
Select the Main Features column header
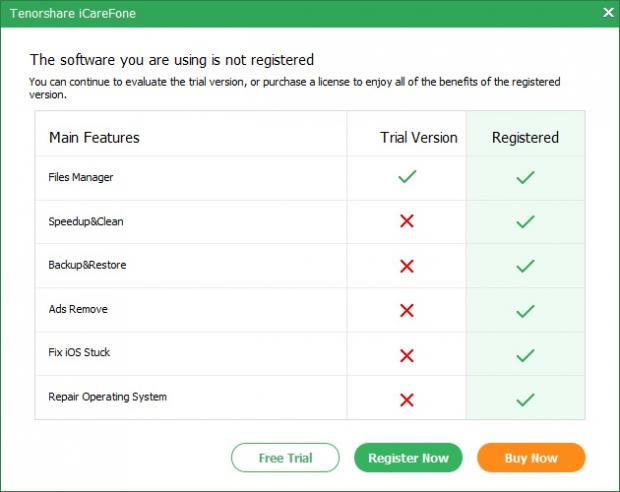(x=94, y=137)
